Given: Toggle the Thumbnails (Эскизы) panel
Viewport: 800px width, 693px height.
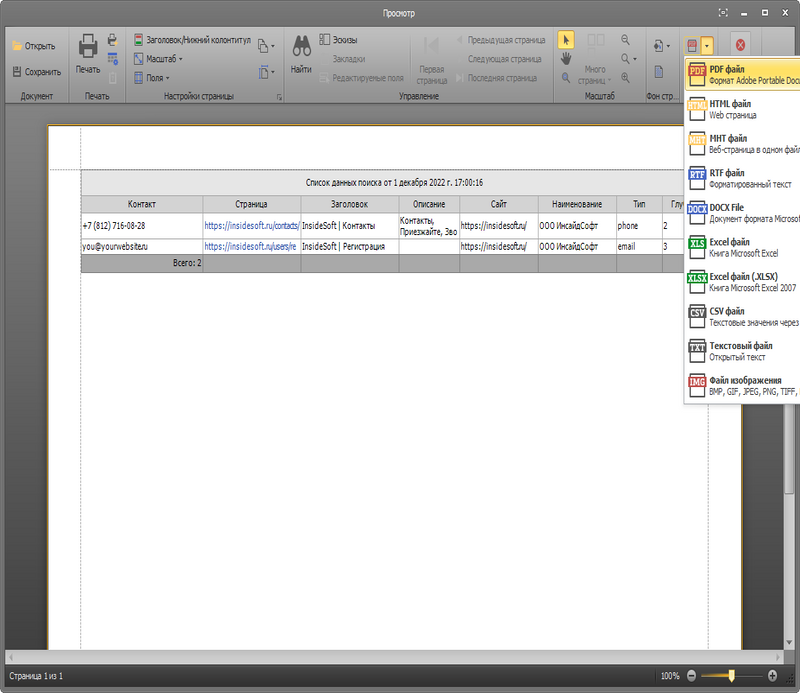Looking at the screenshot, I should pyautogui.click(x=338, y=40).
